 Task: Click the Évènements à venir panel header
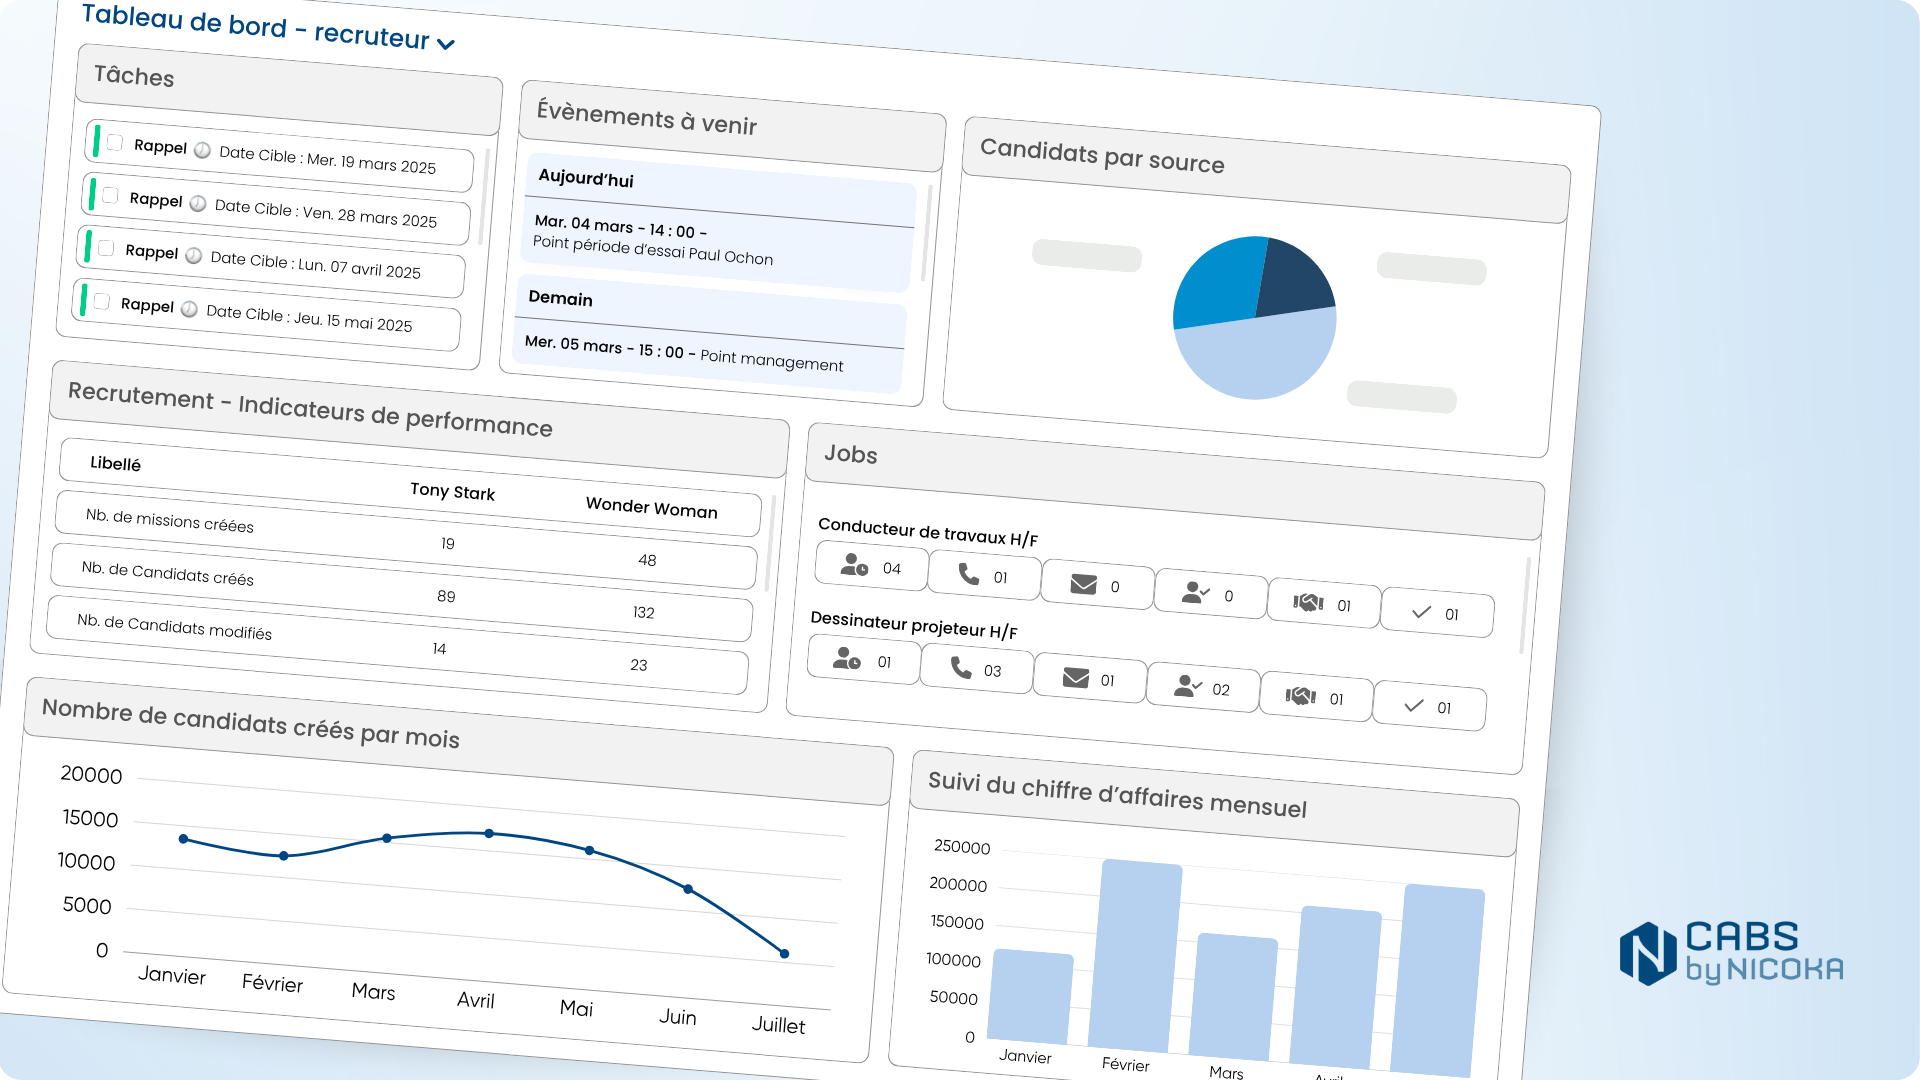732,126
